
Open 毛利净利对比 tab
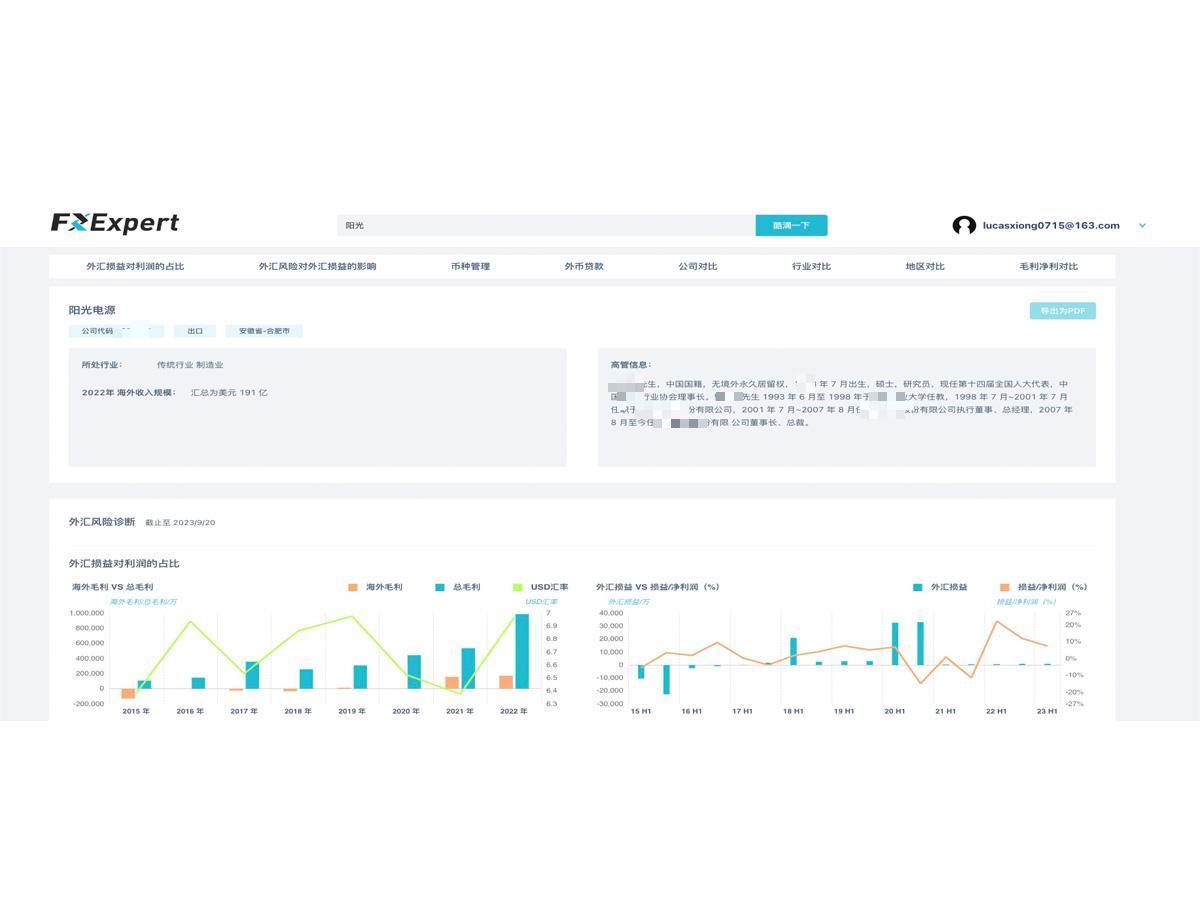click(x=1048, y=267)
